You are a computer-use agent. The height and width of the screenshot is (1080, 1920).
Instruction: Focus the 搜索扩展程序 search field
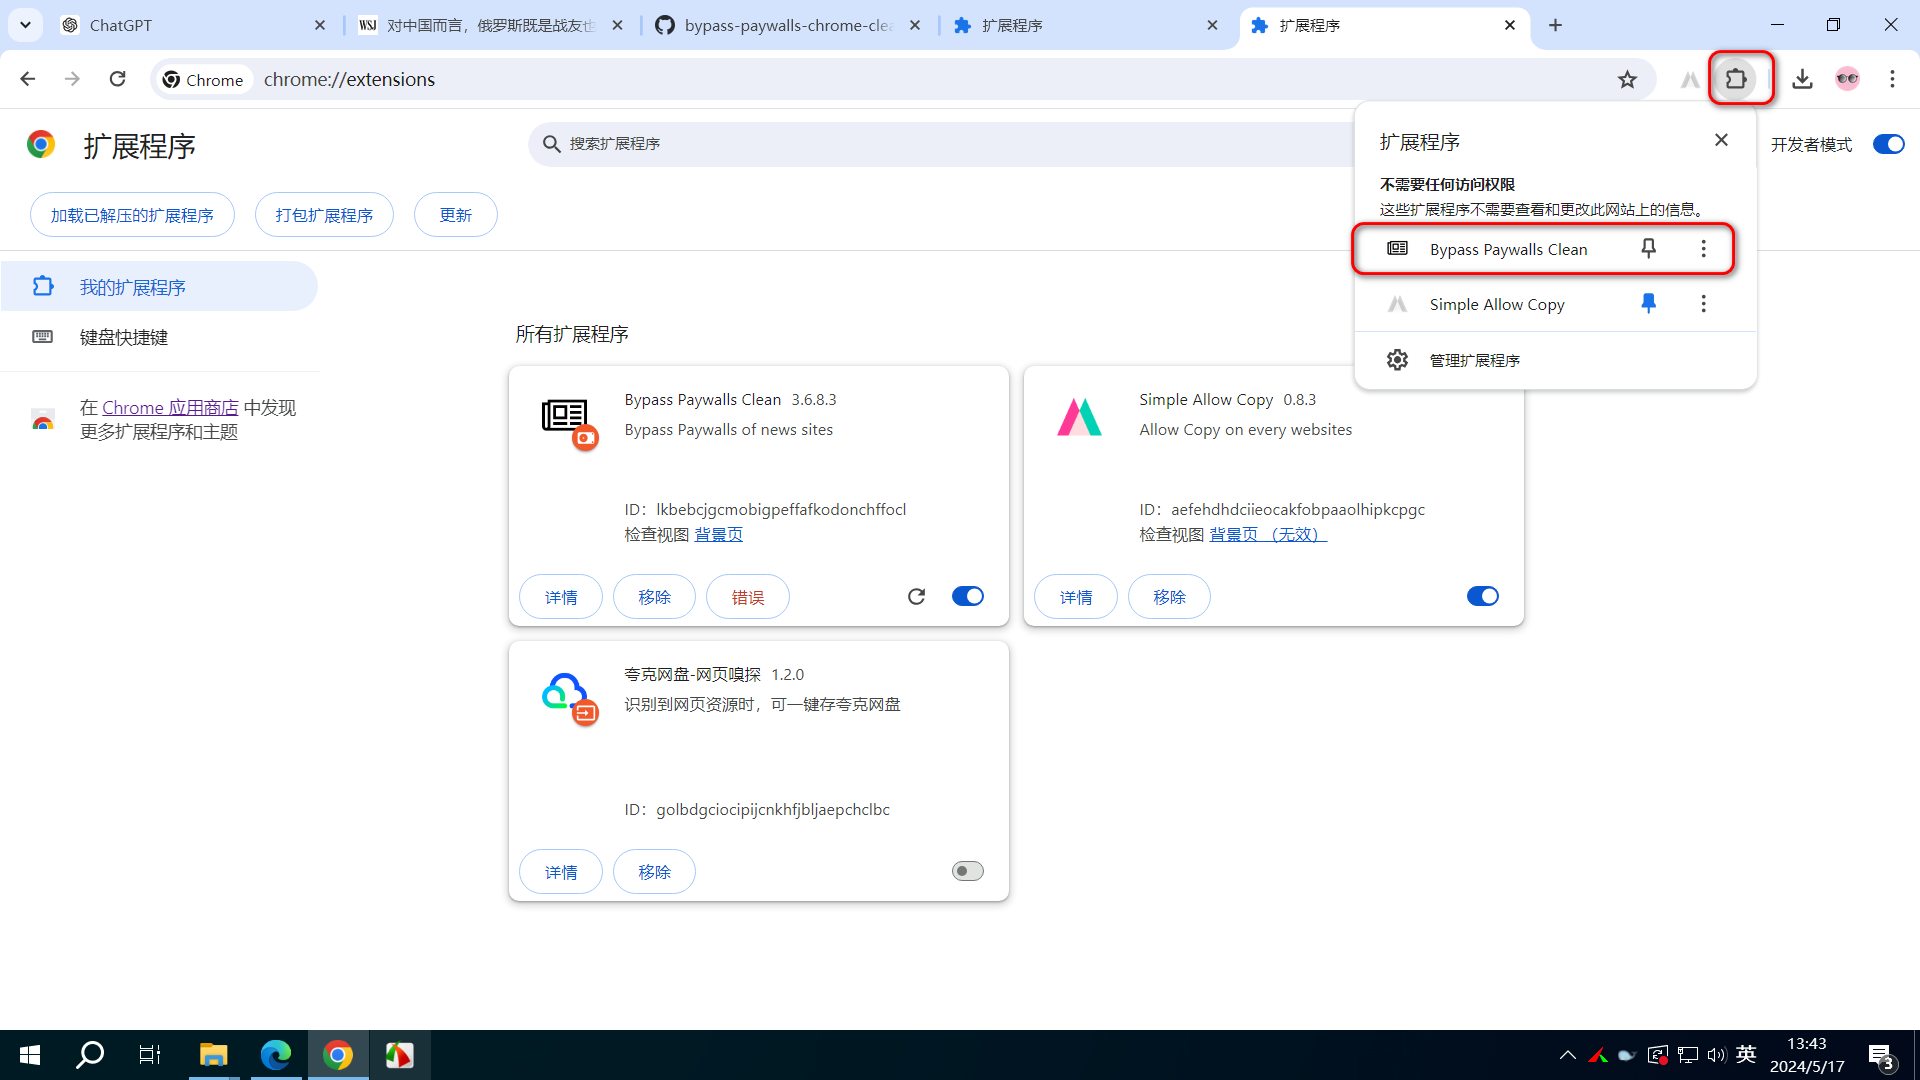tap(940, 144)
